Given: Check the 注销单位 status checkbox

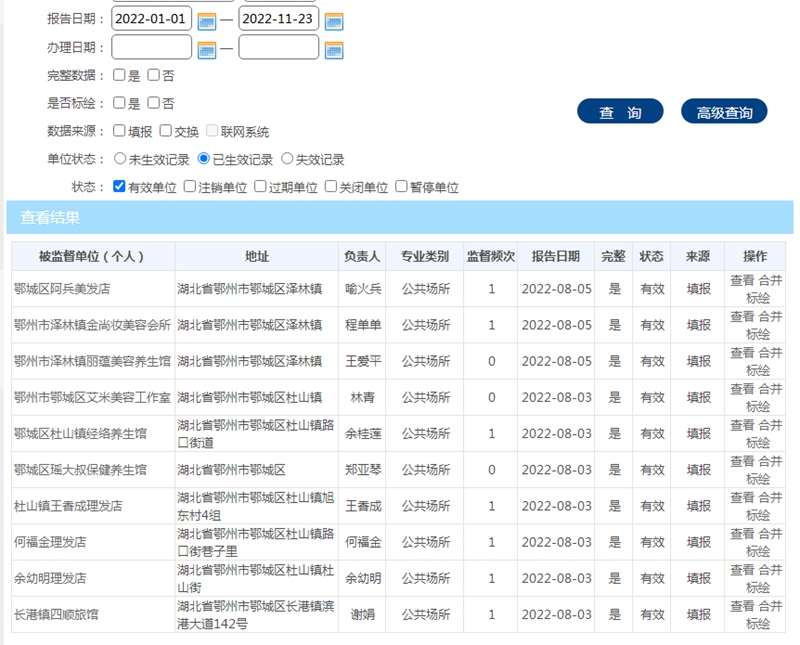Looking at the screenshot, I should 190,186.
